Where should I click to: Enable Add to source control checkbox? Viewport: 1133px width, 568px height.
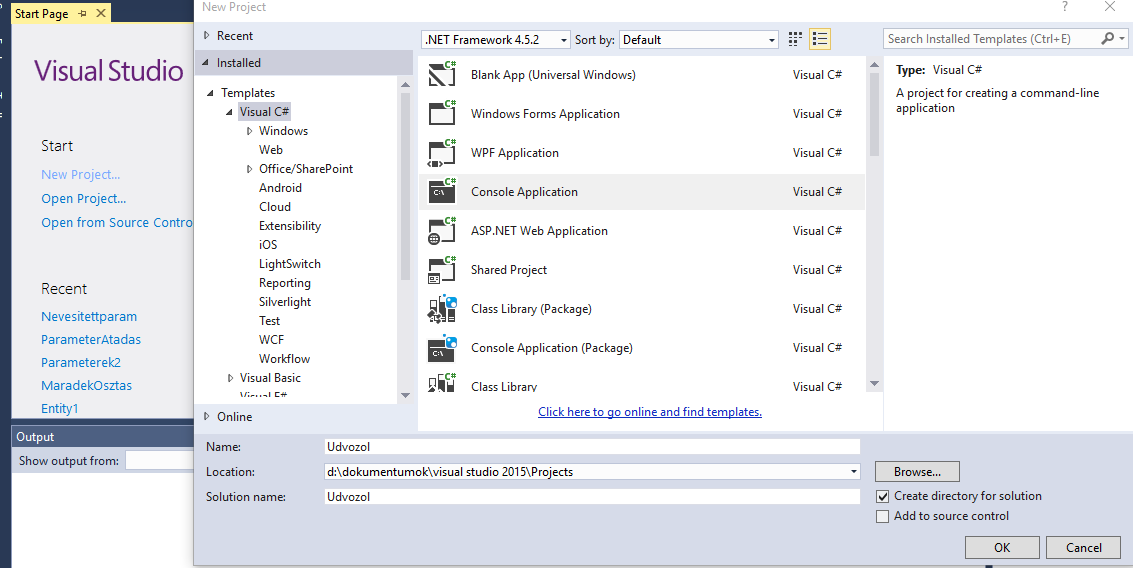(882, 517)
